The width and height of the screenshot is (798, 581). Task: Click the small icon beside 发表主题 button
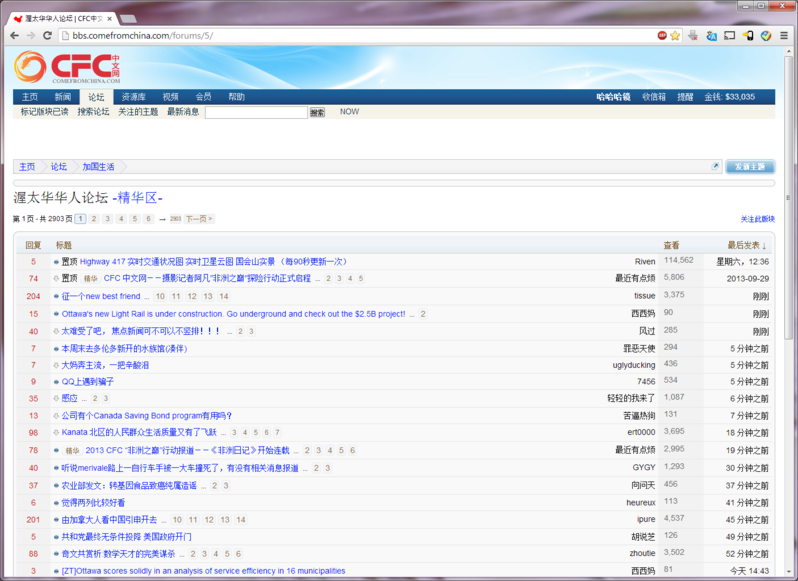[715, 167]
